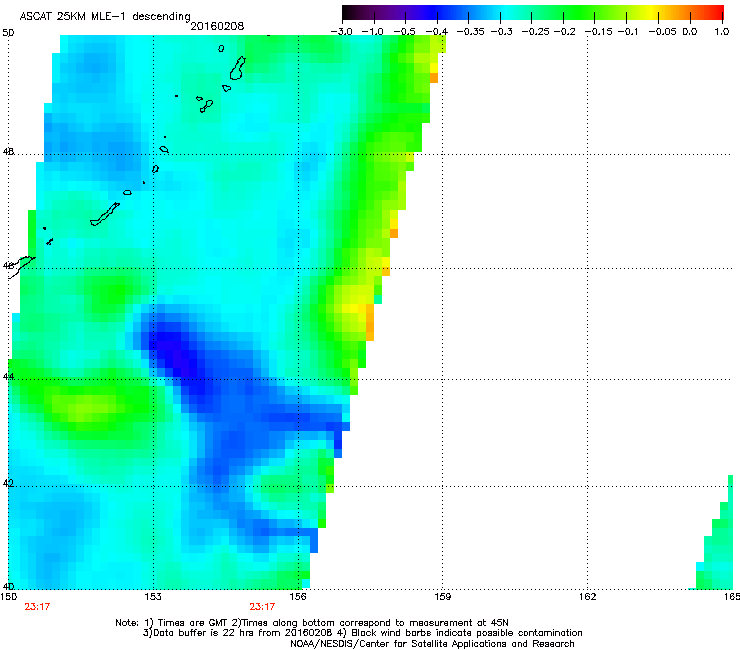Click the title 'ASCAT 25KM MLE-1 descending'

(x=105, y=16)
